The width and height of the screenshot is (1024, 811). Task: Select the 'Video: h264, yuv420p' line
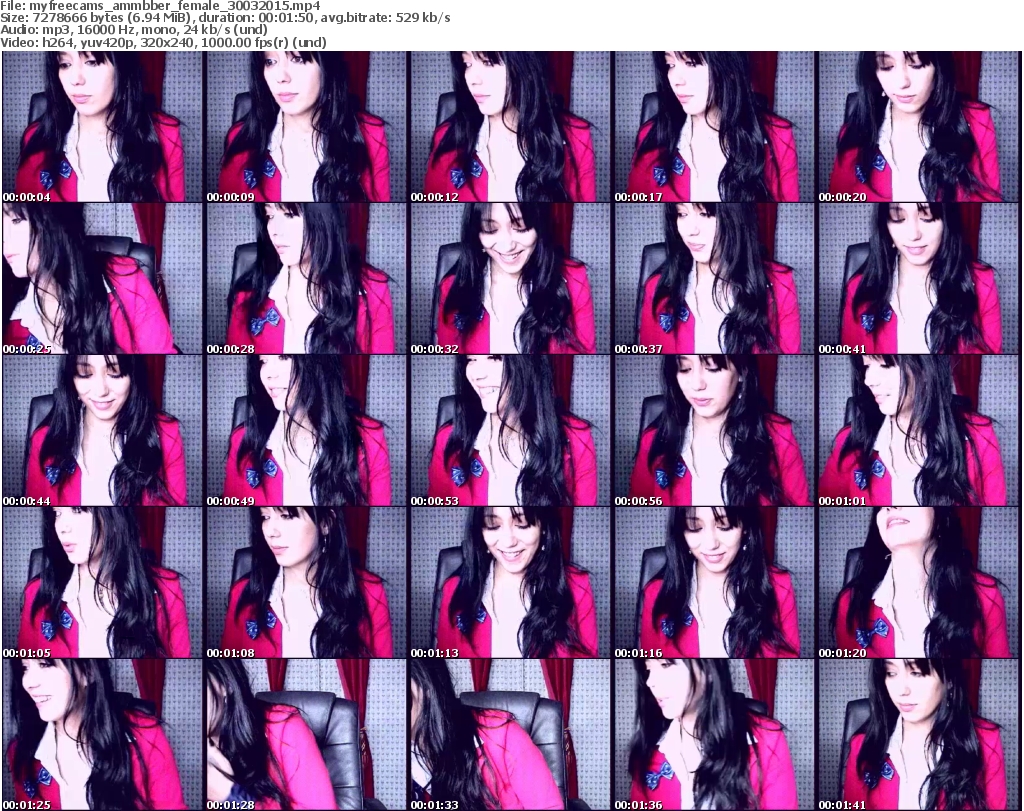[x=163, y=42]
